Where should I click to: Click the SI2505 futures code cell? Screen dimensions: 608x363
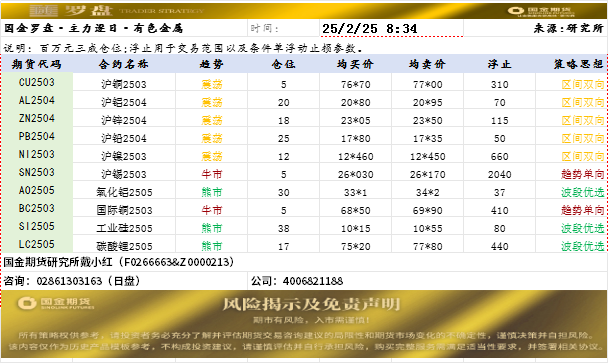tap(37, 226)
